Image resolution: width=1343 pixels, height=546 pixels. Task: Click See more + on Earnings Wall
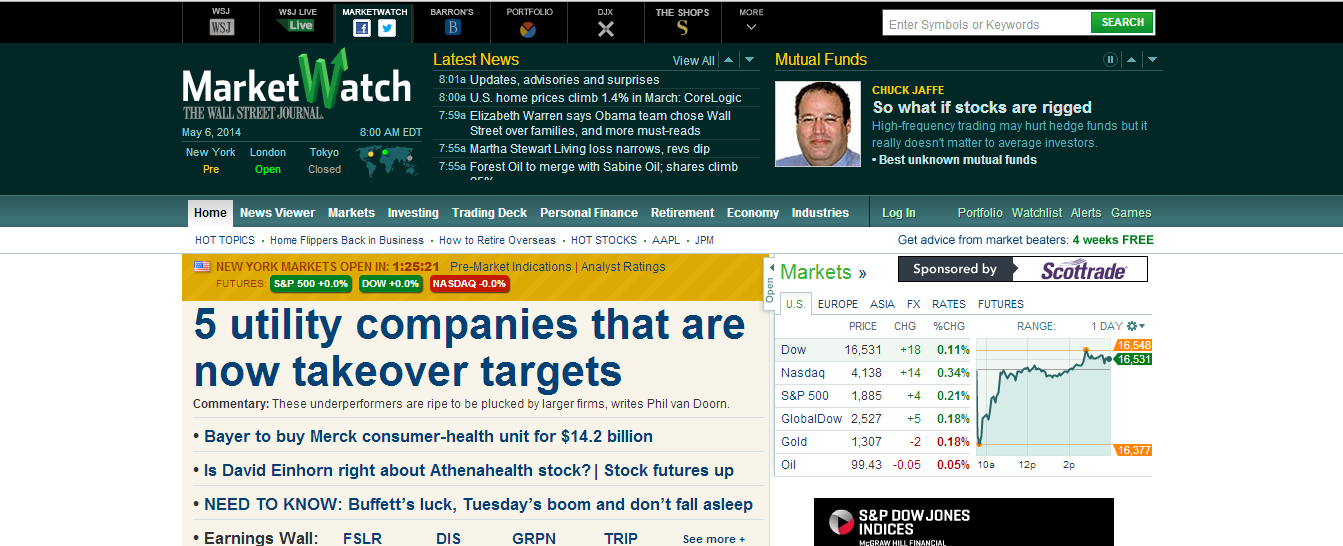coord(714,539)
